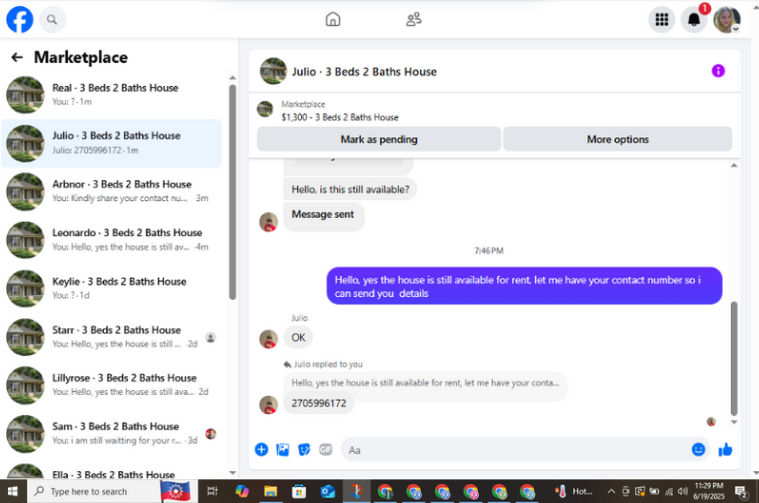This screenshot has width=759, height=503.
Task: Open Facebook search magnifier icon
Action: point(52,20)
